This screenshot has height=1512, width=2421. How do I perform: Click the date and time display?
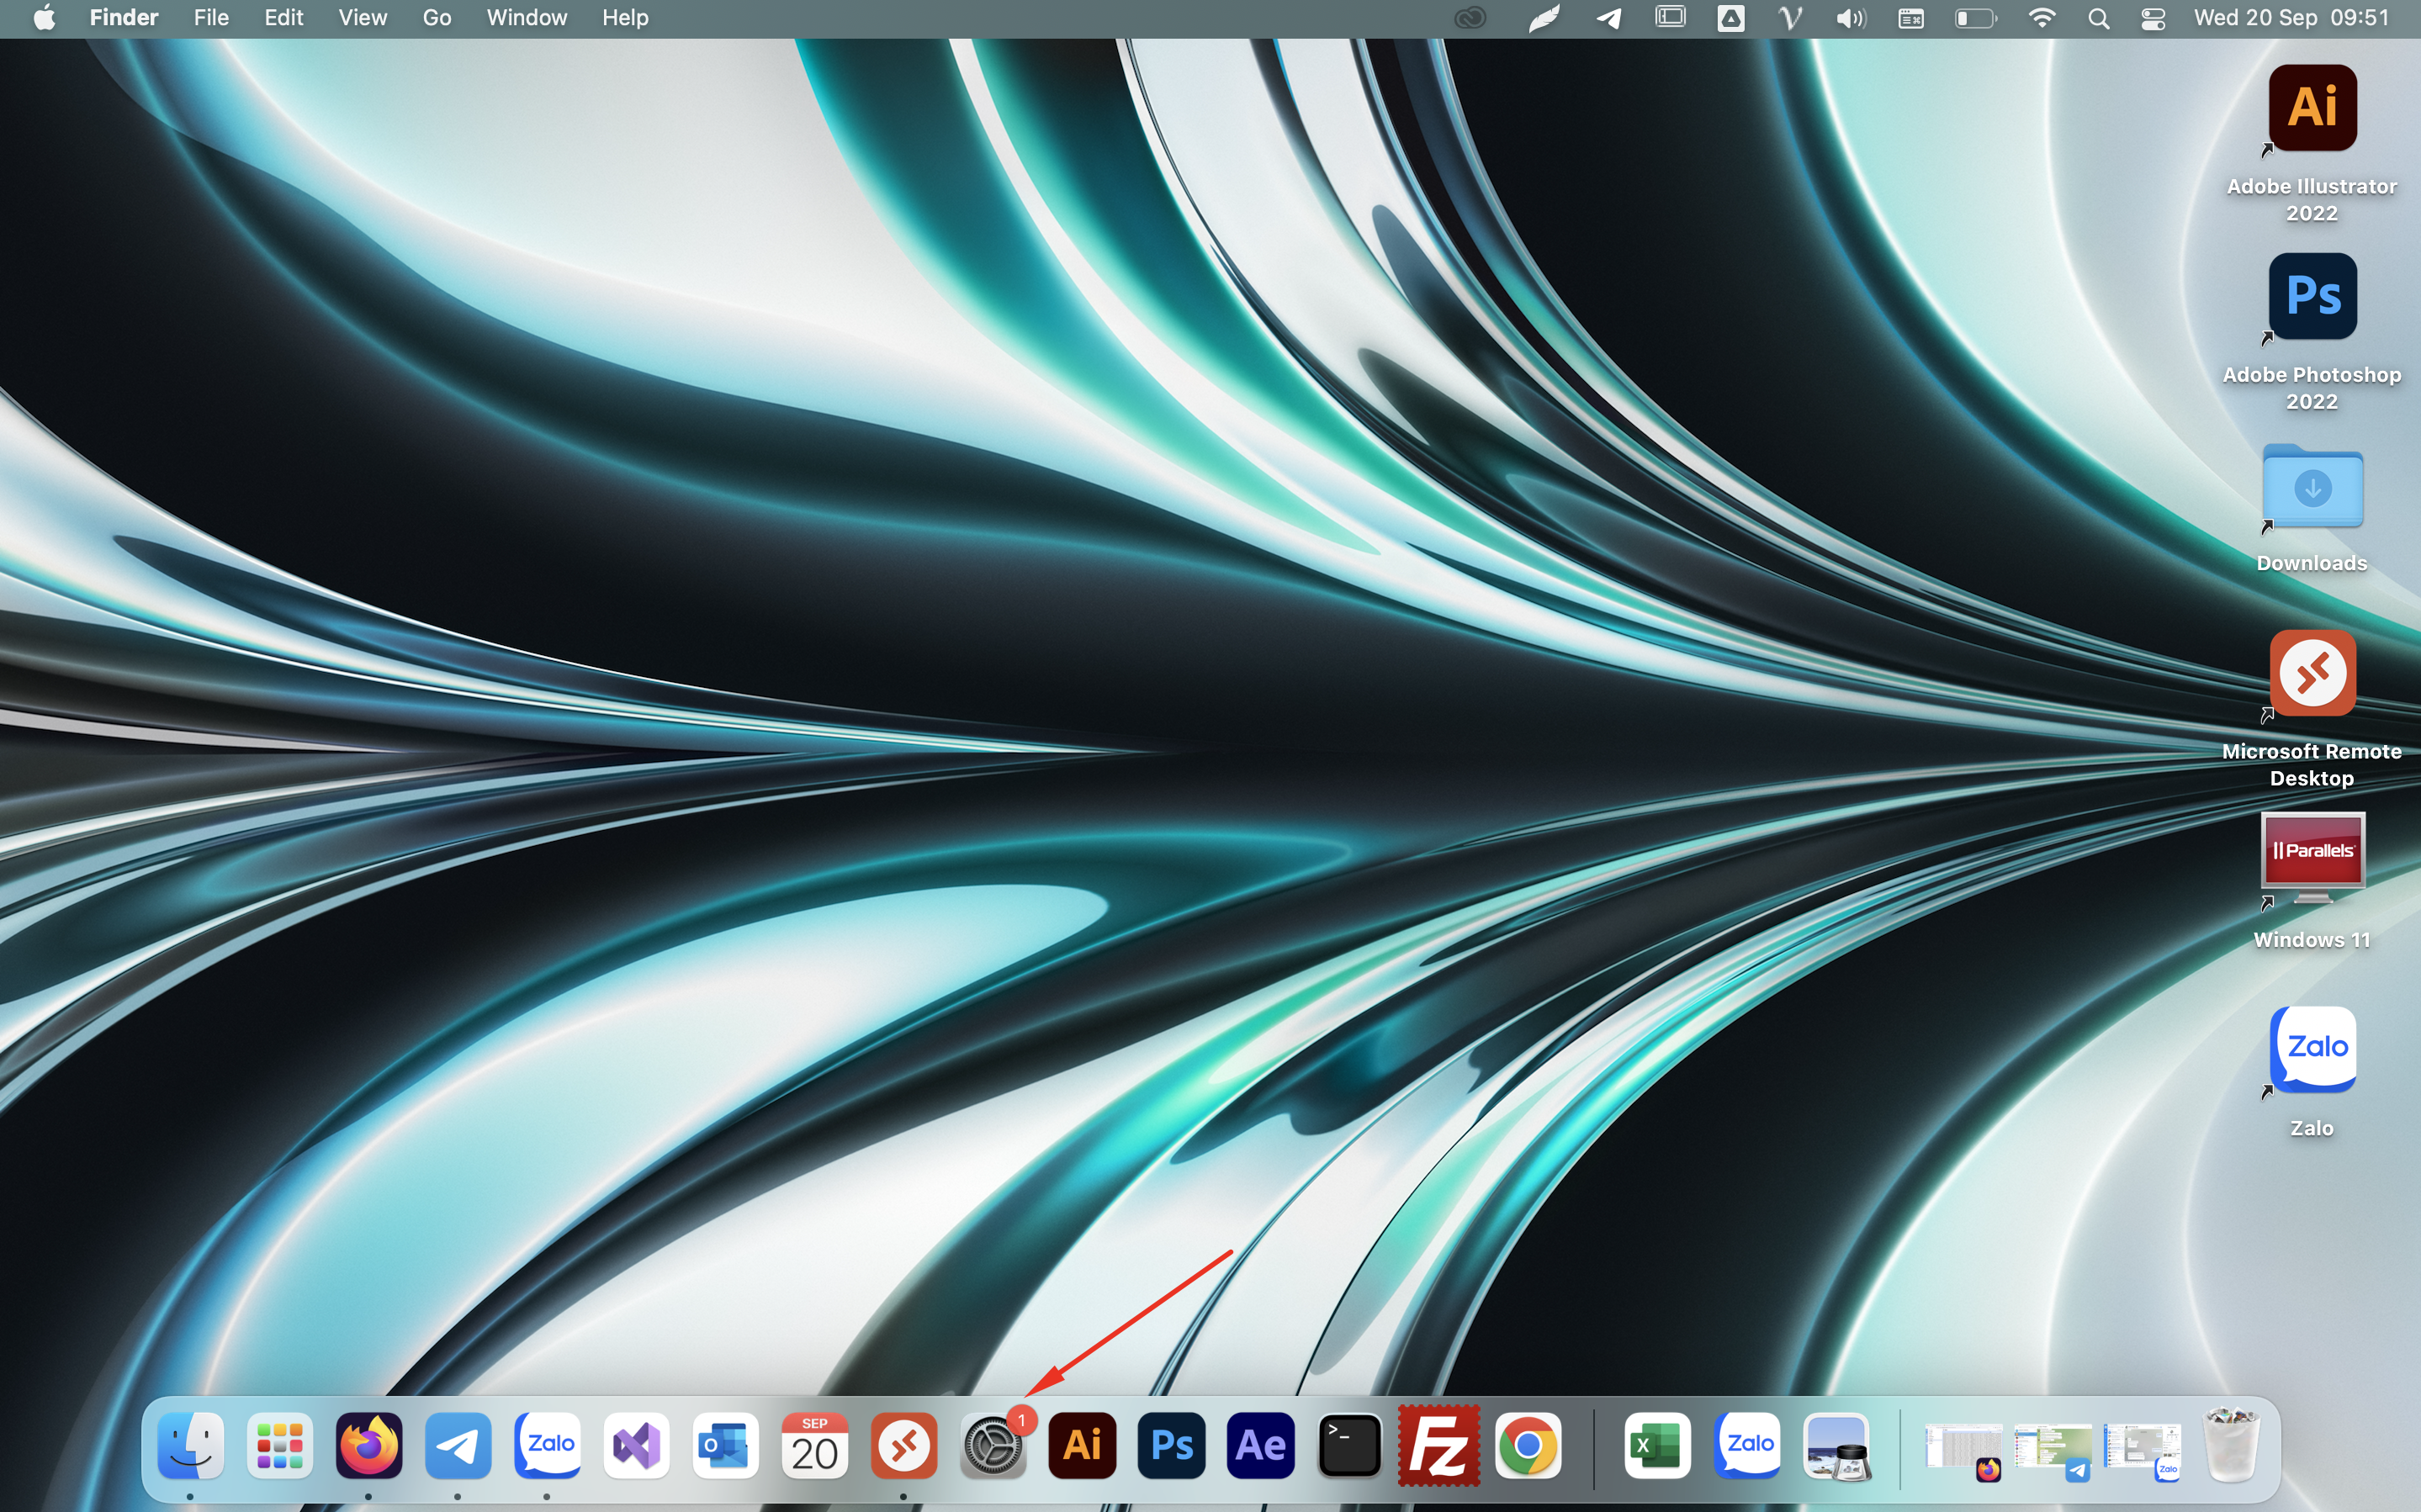(2291, 18)
